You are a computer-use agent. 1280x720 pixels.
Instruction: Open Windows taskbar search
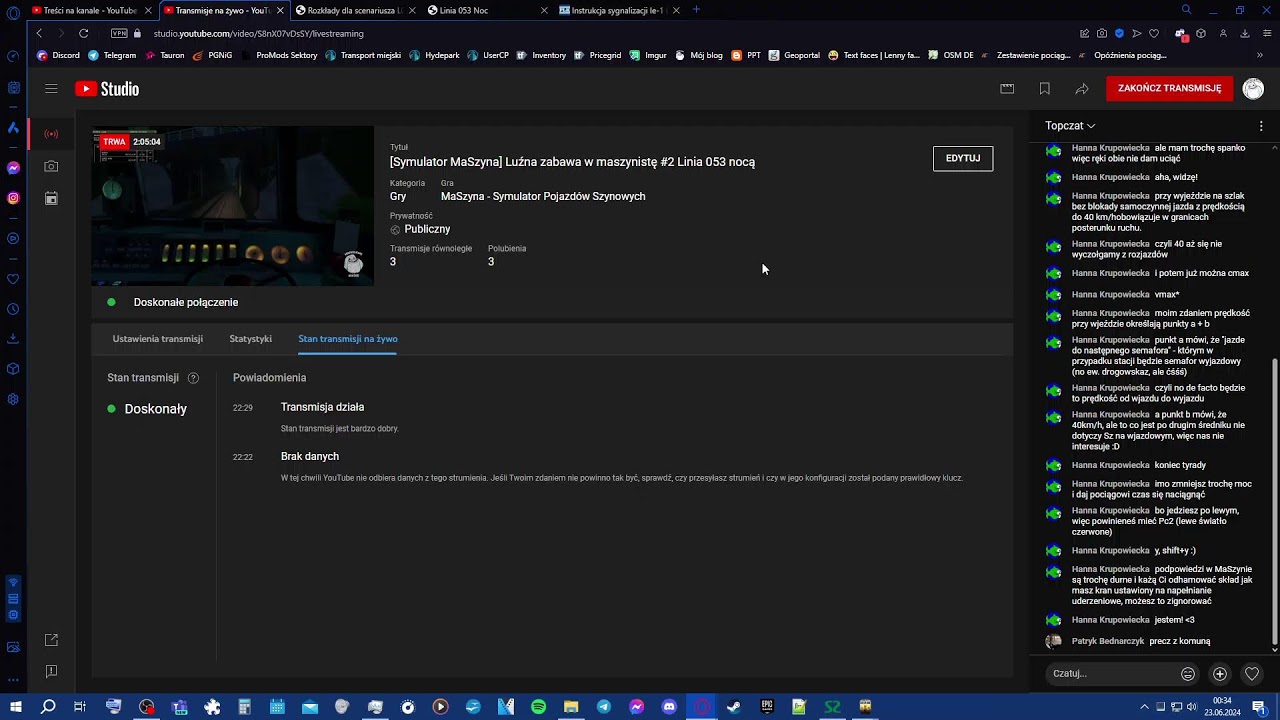click(48, 707)
